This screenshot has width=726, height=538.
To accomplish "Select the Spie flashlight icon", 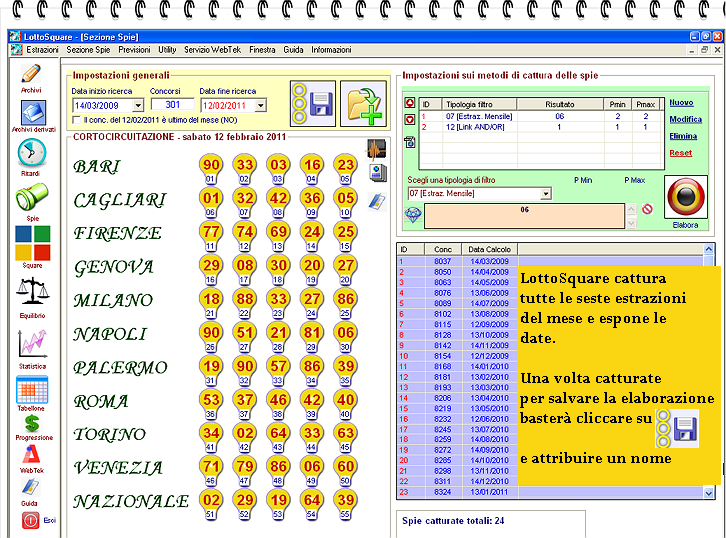I will 32,196.
